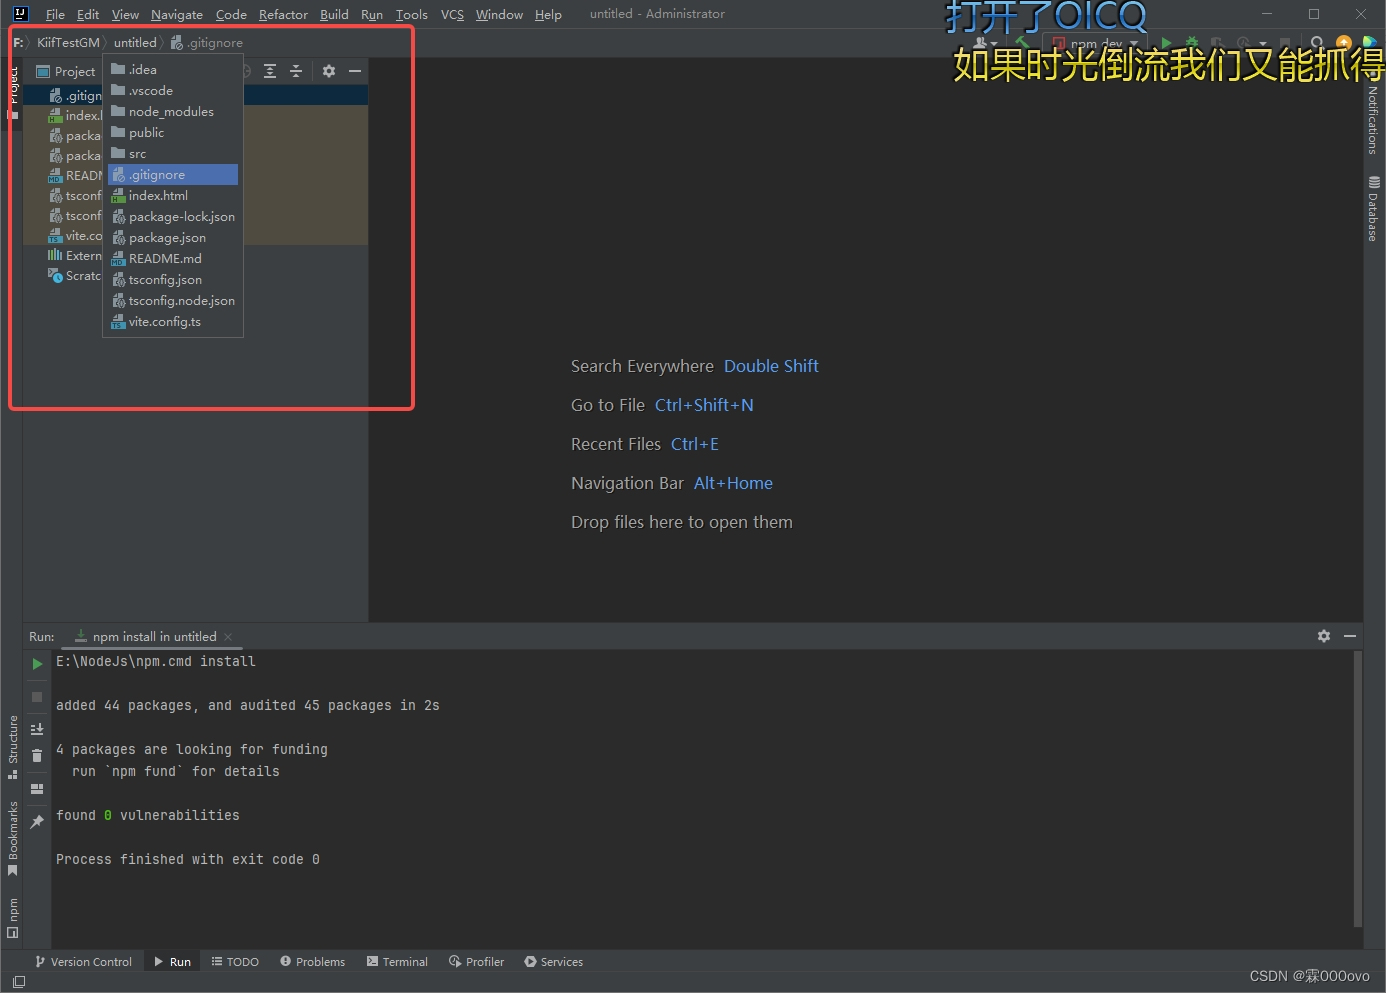Image resolution: width=1386 pixels, height=993 pixels.
Task: Open the Services tool tab
Action: [x=553, y=962]
